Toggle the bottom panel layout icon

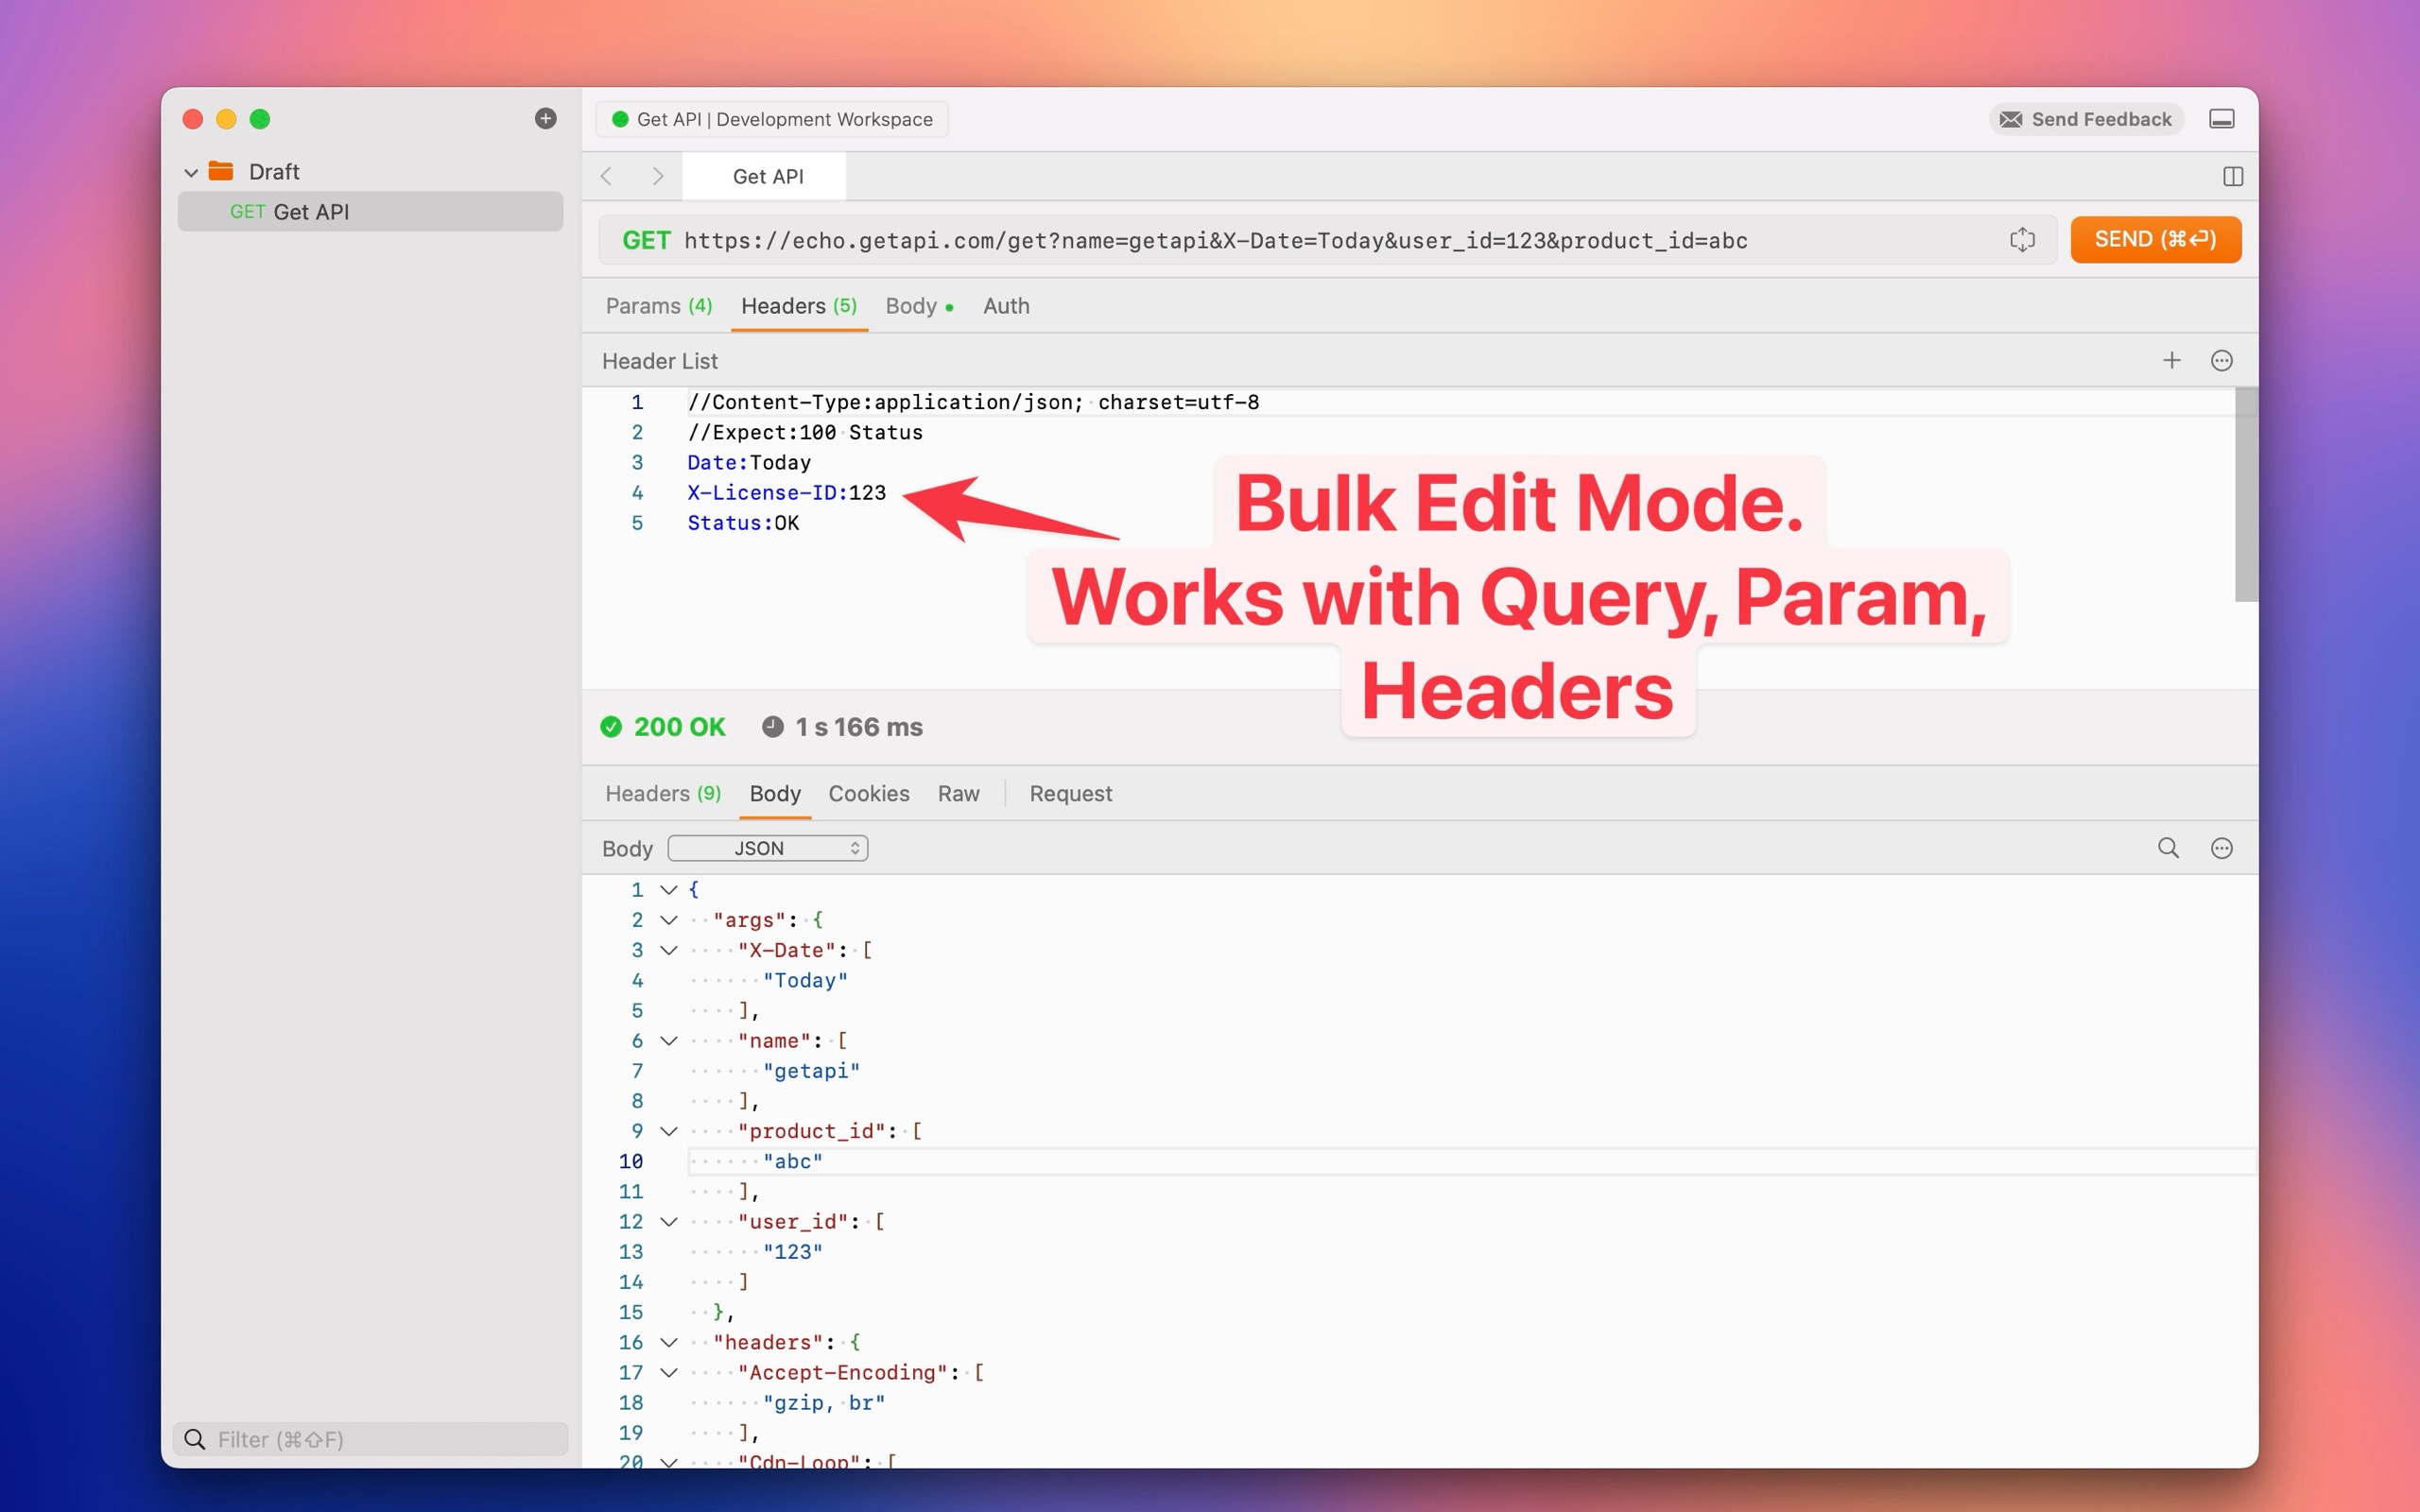point(2221,119)
